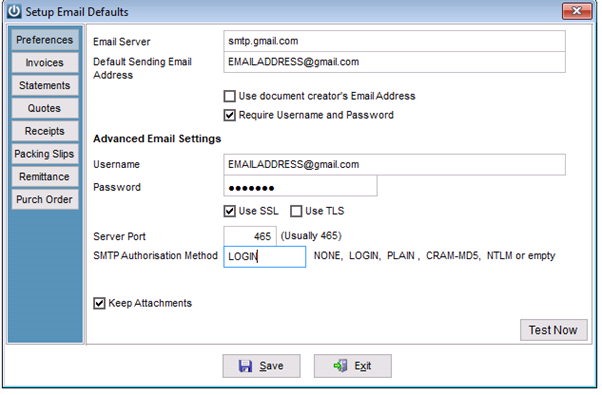The image size is (602, 395).
Task: Click the 'Setup Email Defaults' window title
Action: point(77,12)
